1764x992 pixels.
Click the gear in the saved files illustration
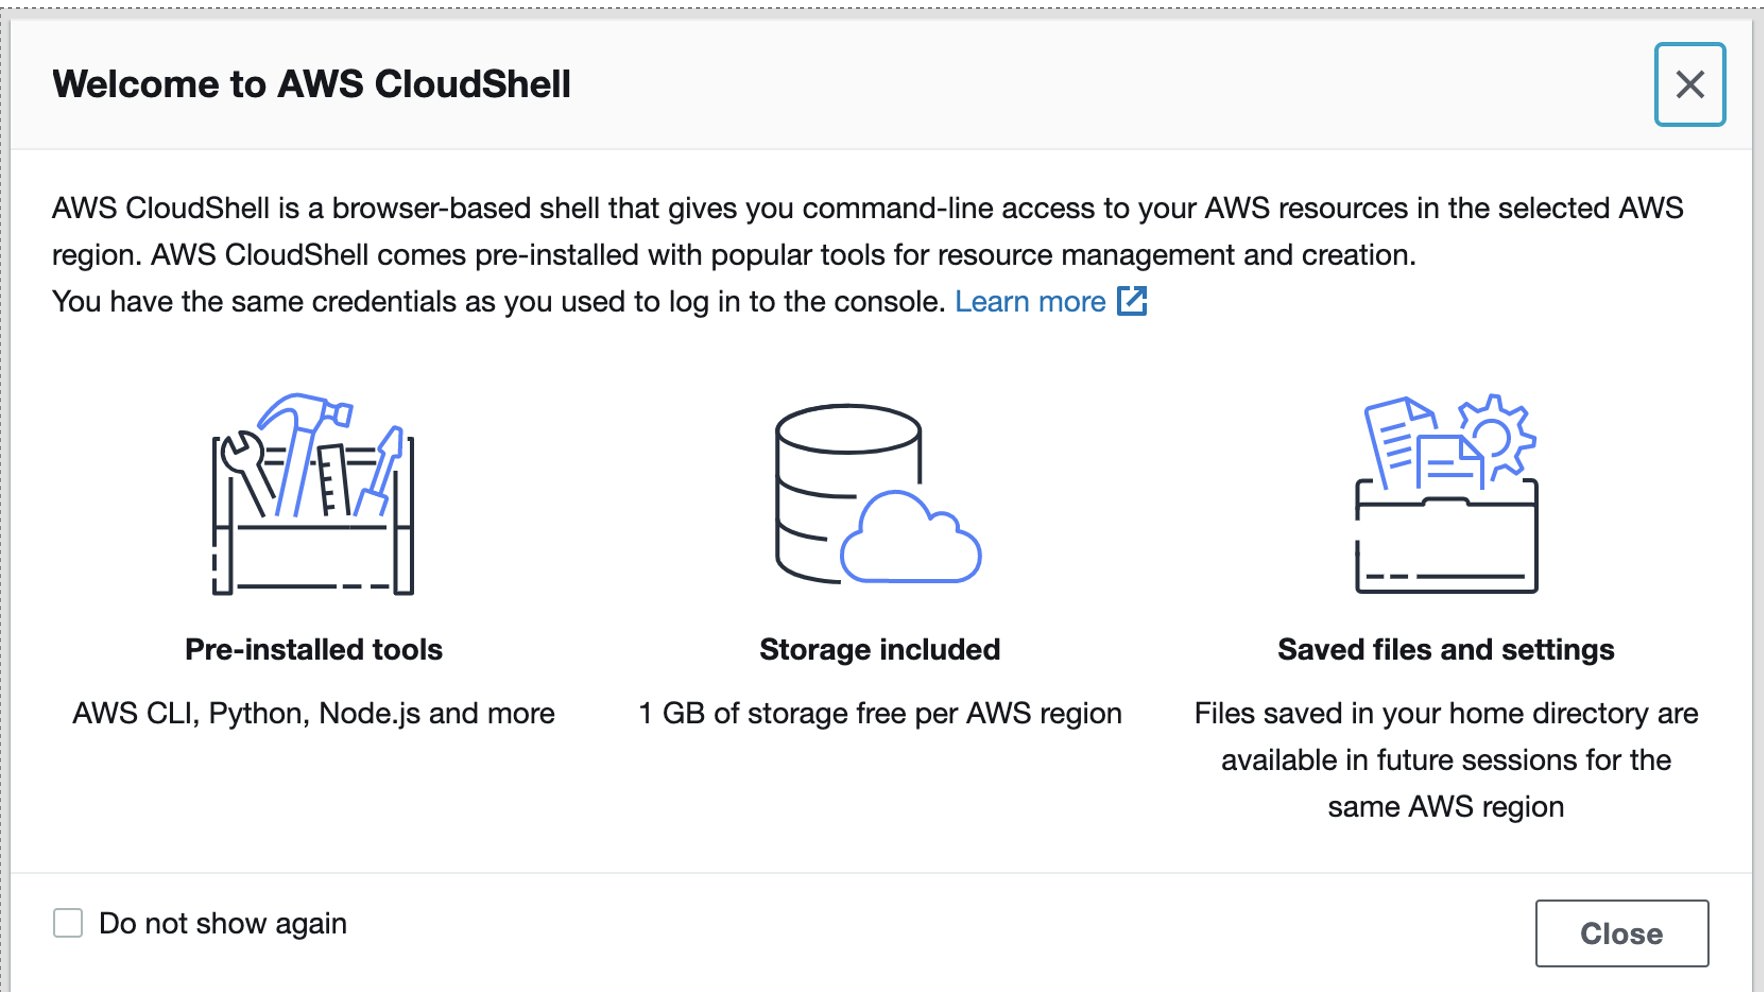coord(1496,436)
